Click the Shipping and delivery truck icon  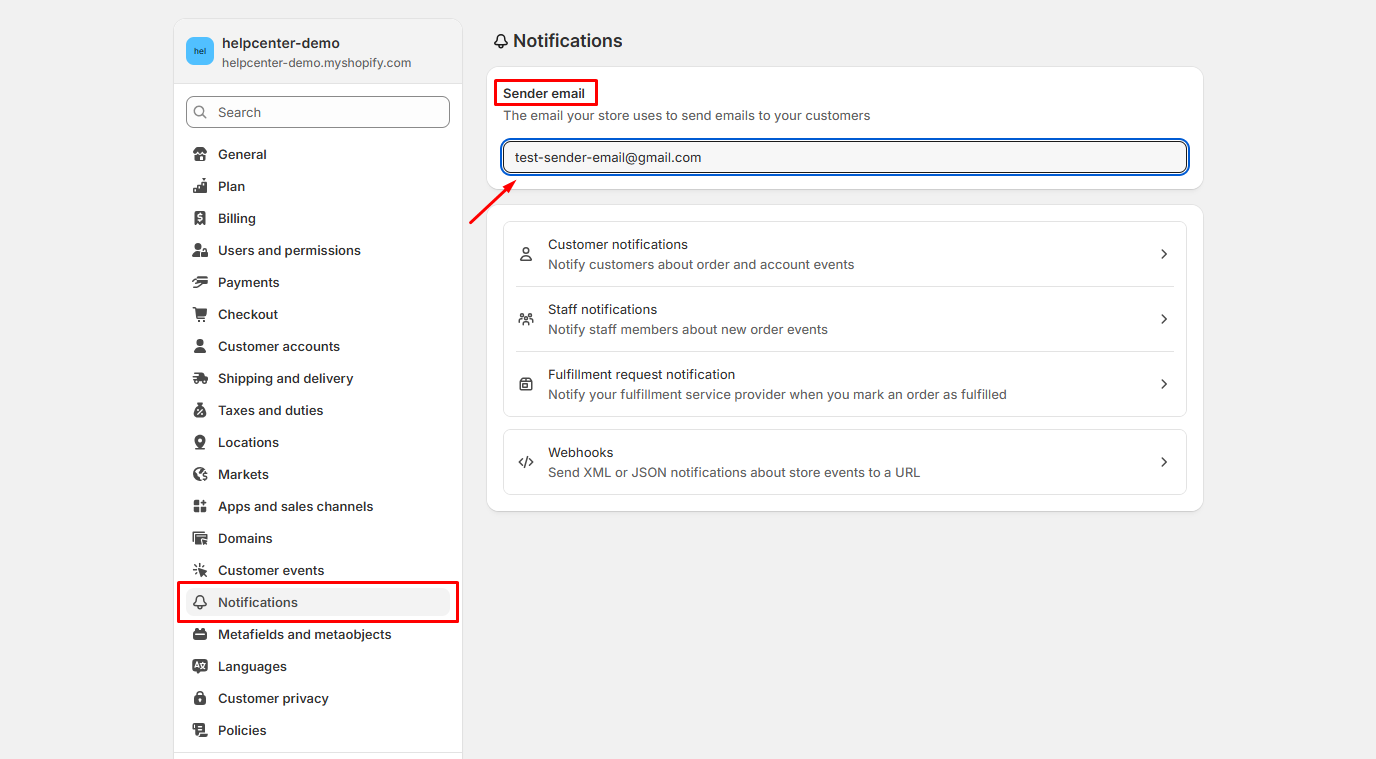pyautogui.click(x=200, y=379)
